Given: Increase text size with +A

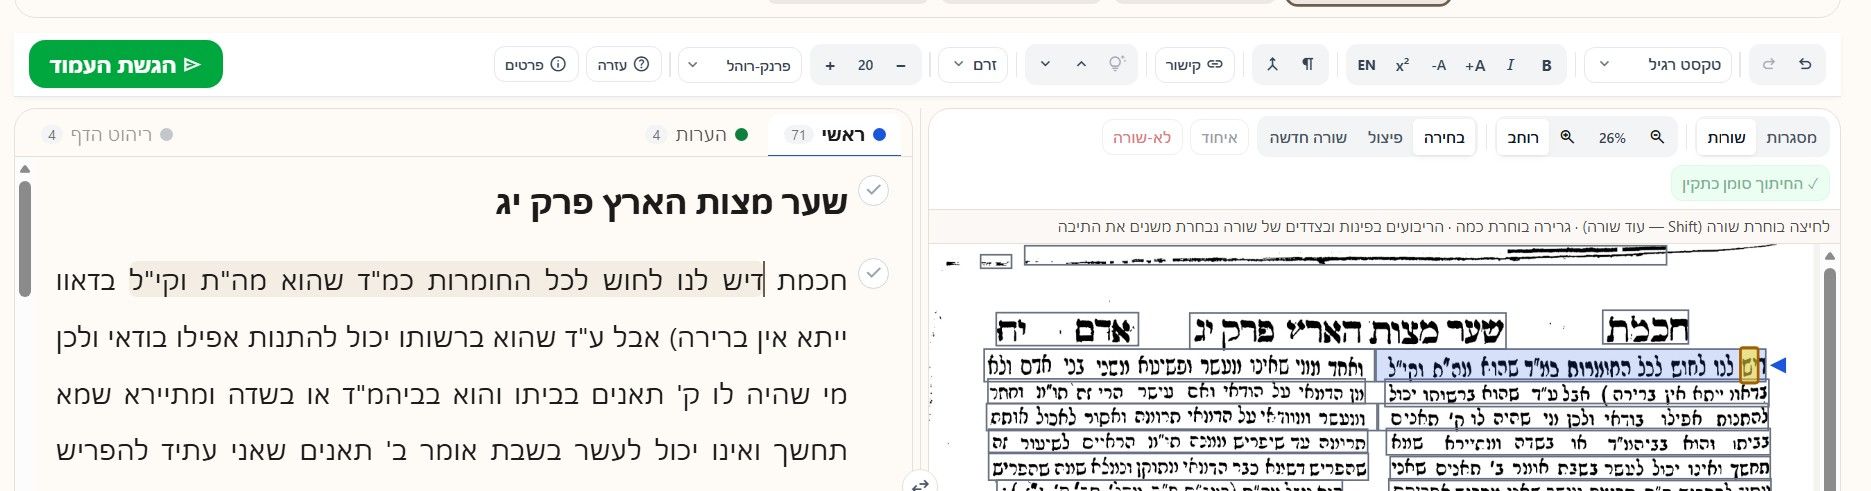Looking at the screenshot, I should 1474,65.
